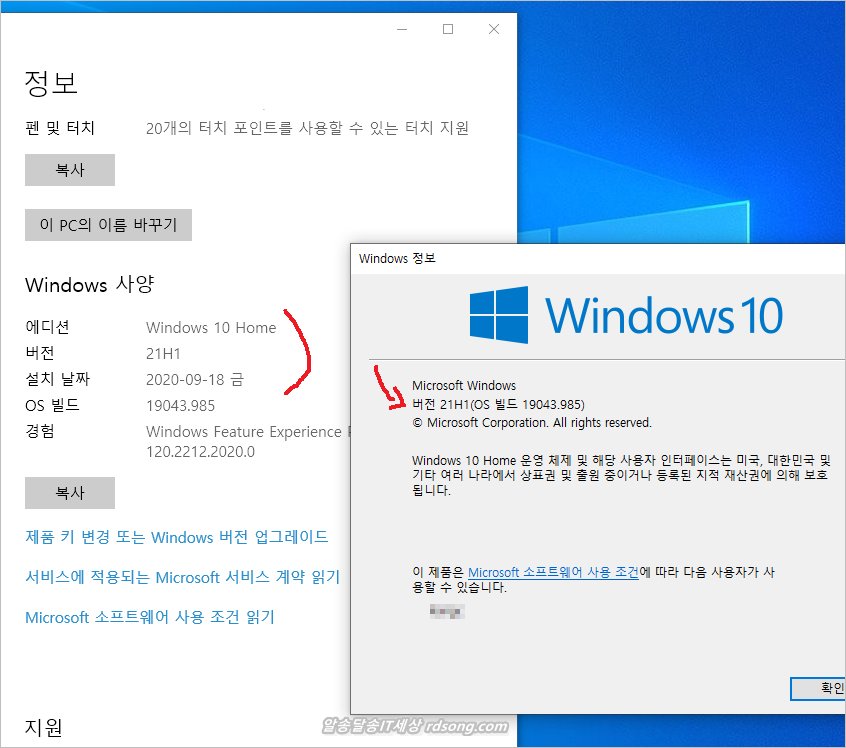Minimize the Settings 정보 window
This screenshot has width=846, height=748.
402,29
